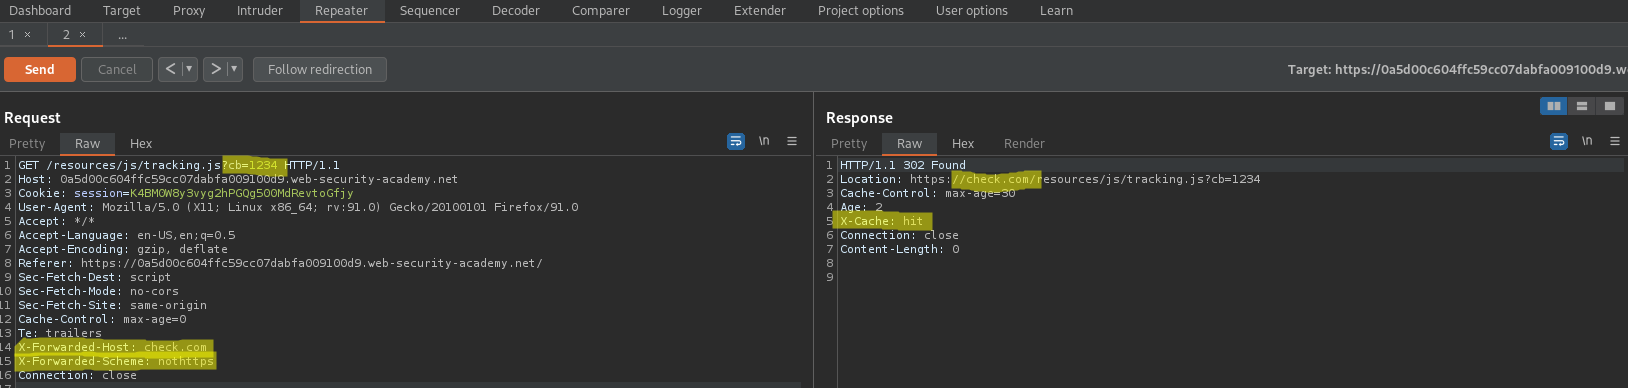Click Accept-Encoding: gzip, deflate line

click(x=123, y=249)
